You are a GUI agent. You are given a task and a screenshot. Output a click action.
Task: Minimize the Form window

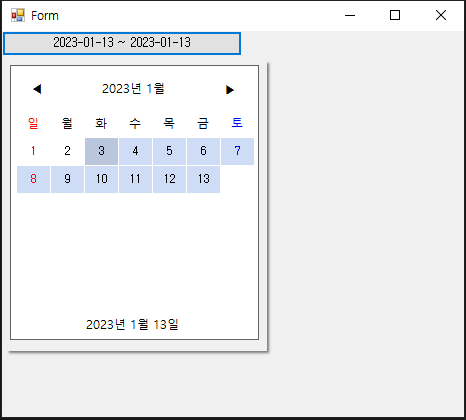tap(350, 15)
